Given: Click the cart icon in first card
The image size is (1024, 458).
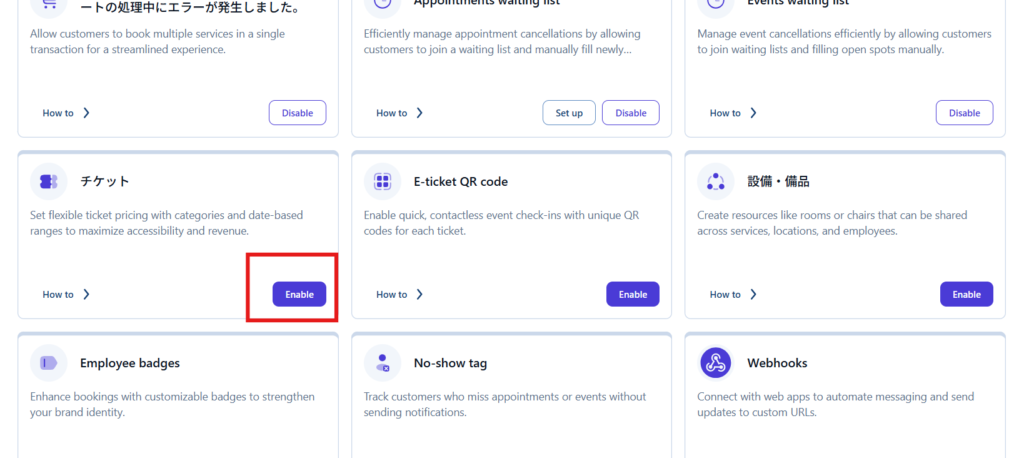Looking at the screenshot, I should coord(48,5).
